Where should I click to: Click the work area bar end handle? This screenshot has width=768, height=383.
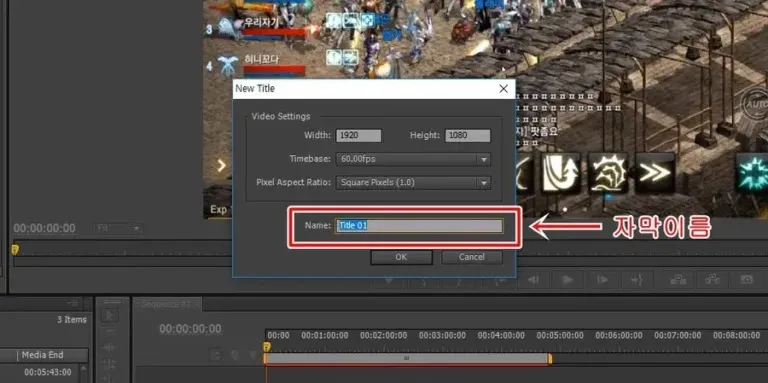(550, 359)
